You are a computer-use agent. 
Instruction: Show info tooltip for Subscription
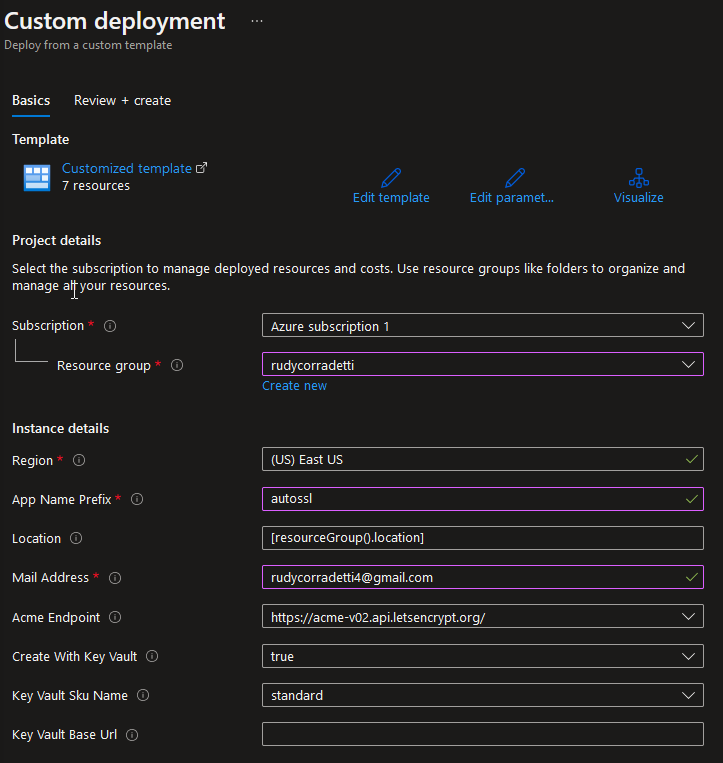point(110,326)
